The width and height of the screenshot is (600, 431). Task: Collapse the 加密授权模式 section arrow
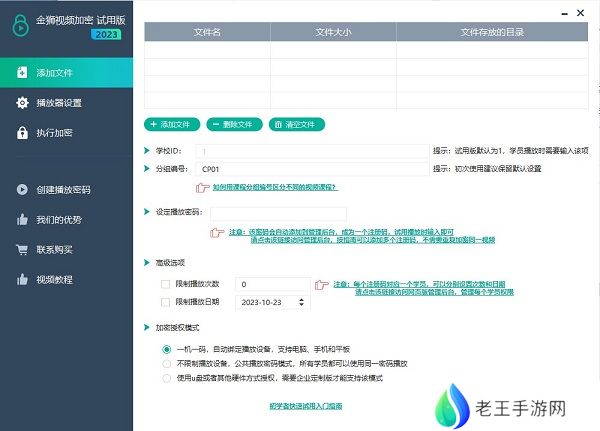[147, 327]
